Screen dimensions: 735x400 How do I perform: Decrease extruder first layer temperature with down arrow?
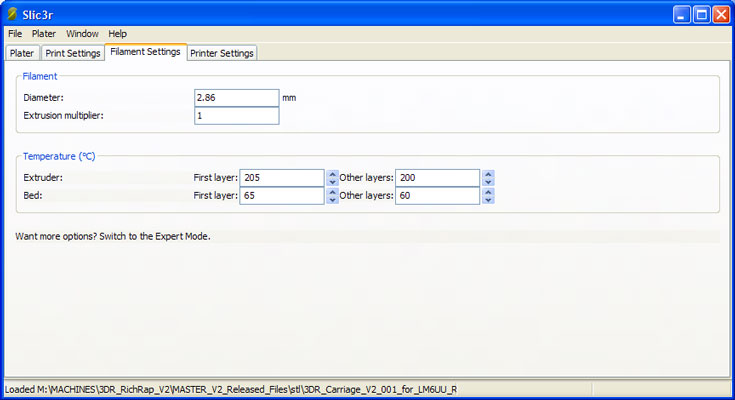pos(332,182)
